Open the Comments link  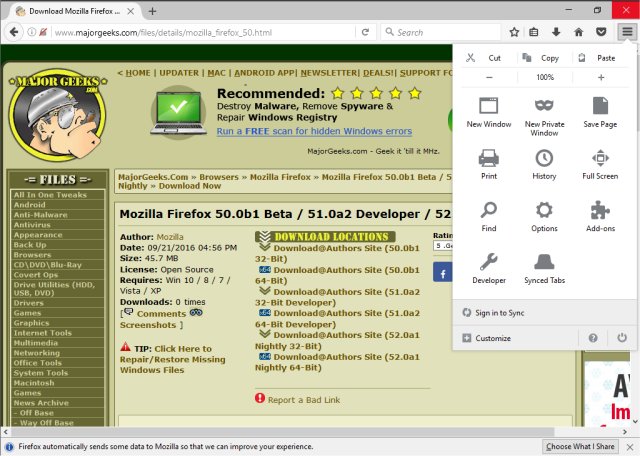click(161, 314)
